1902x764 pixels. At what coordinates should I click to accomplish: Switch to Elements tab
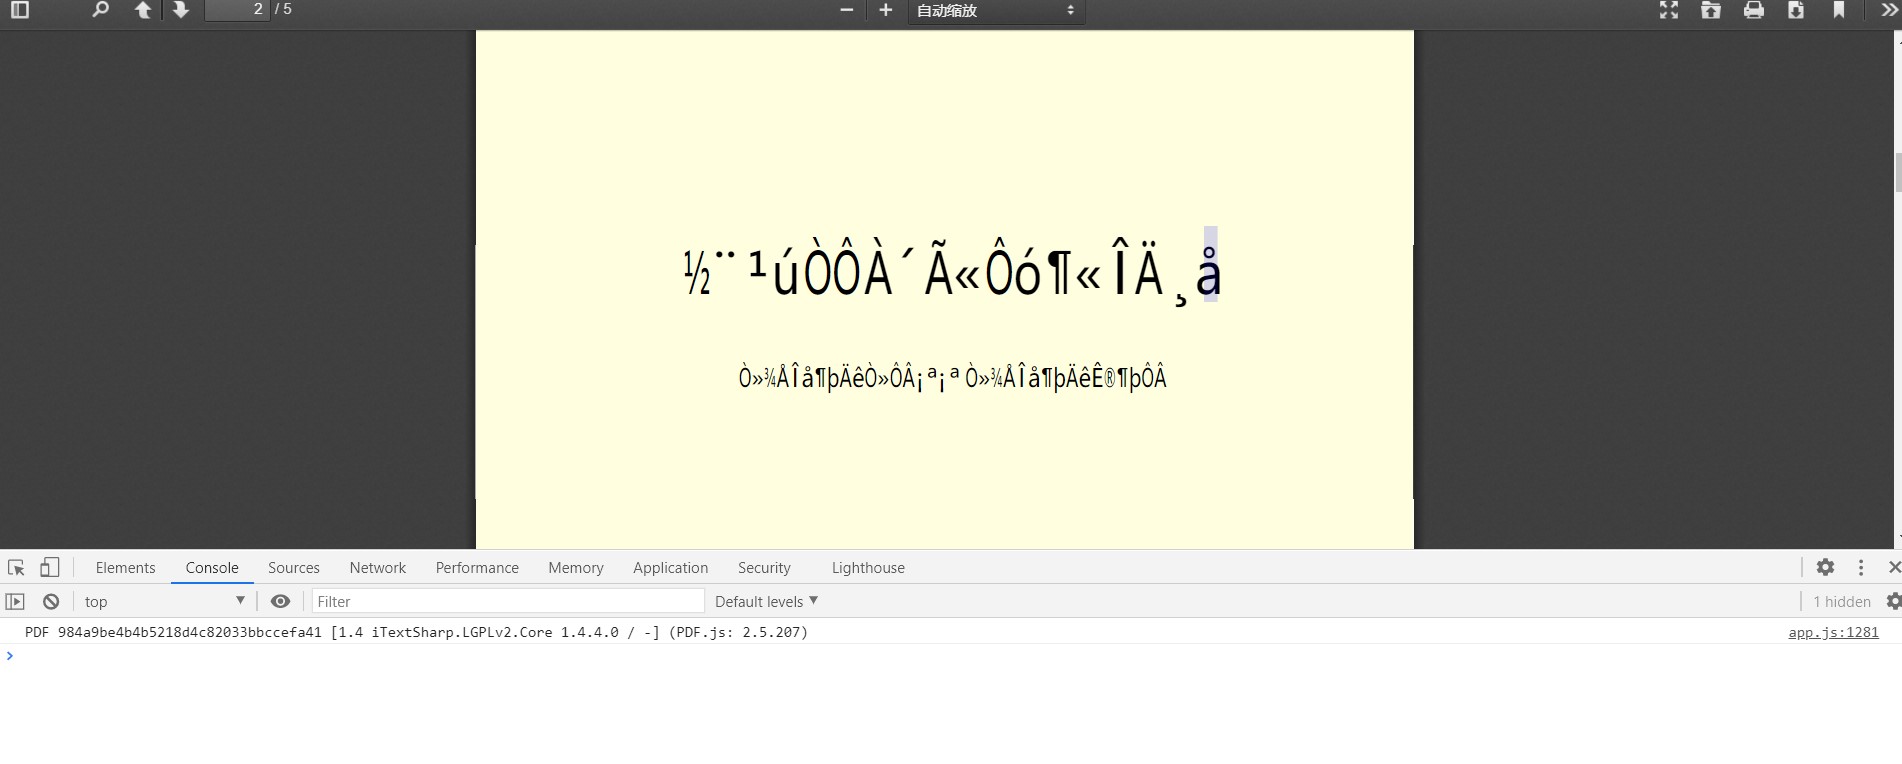click(125, 567)
